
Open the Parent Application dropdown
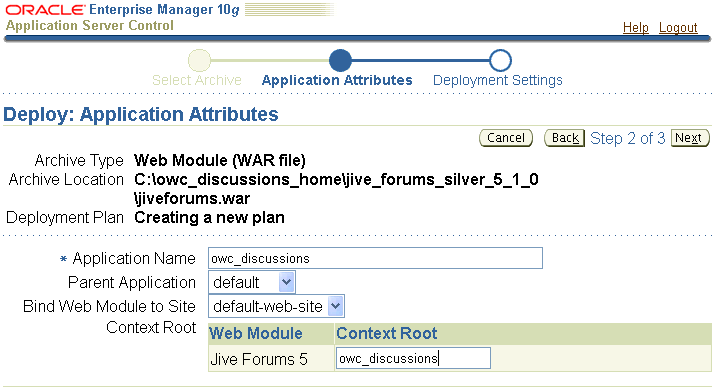click(x=252, y=282)
